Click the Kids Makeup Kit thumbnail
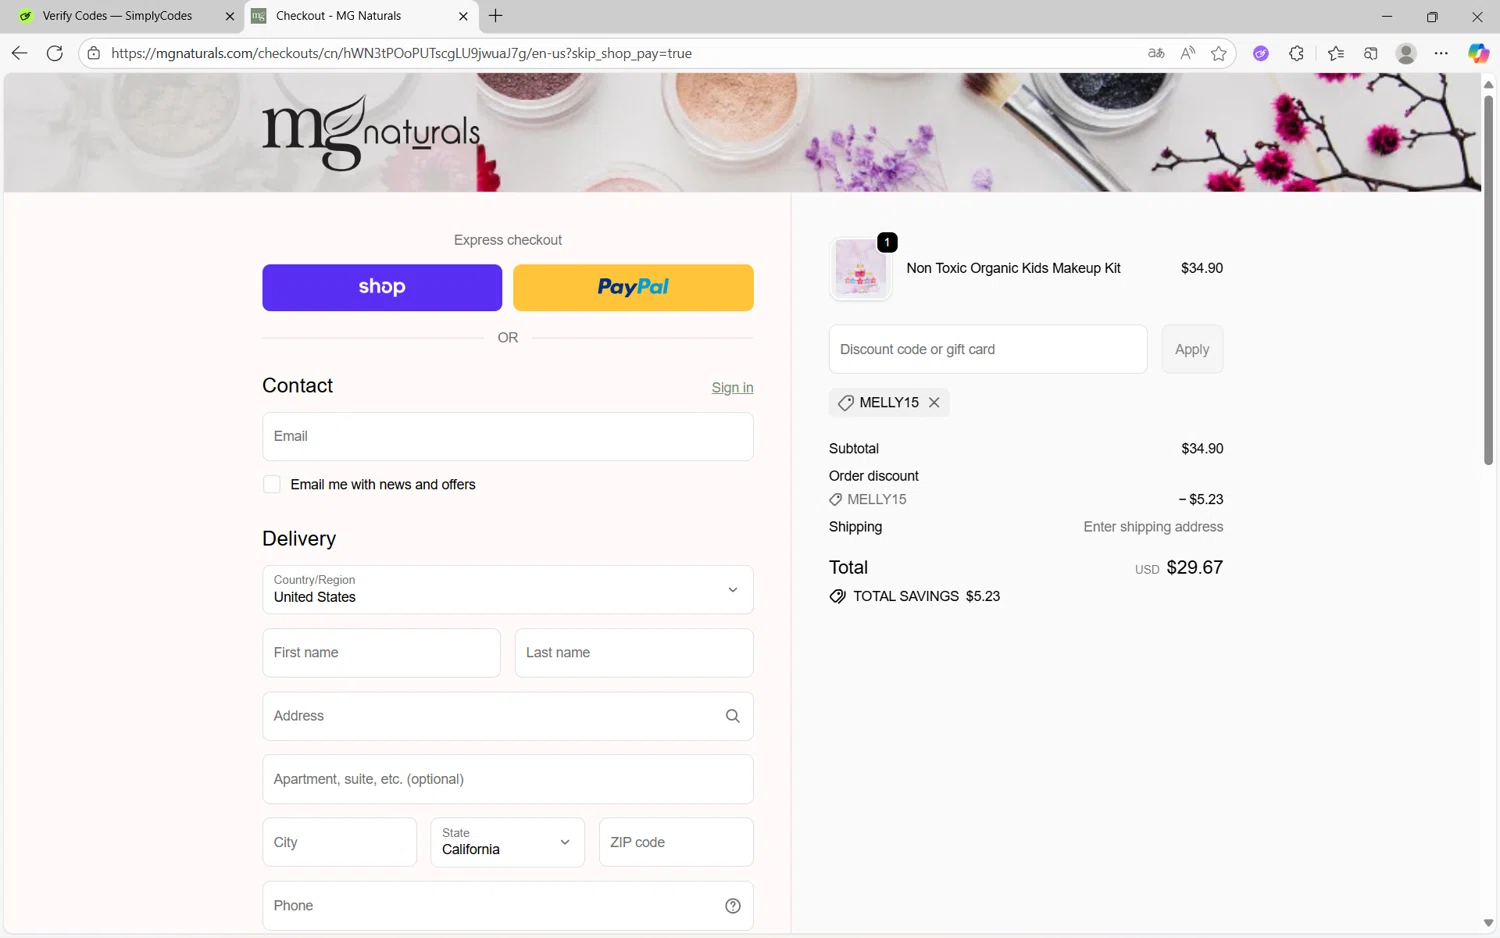The image size is (1500, 938). tap(860, 268)
